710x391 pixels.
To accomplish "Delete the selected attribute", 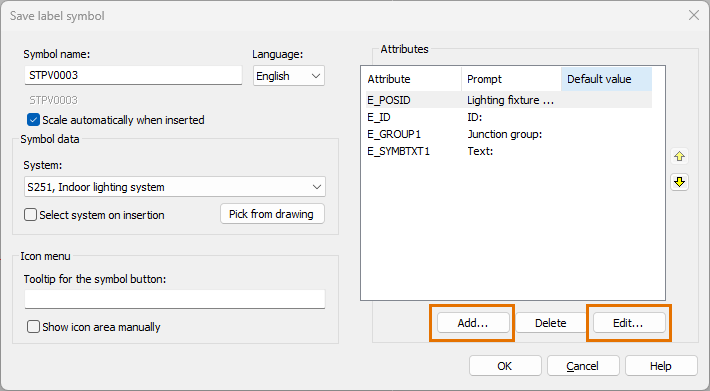I will [x=551, y=323].
